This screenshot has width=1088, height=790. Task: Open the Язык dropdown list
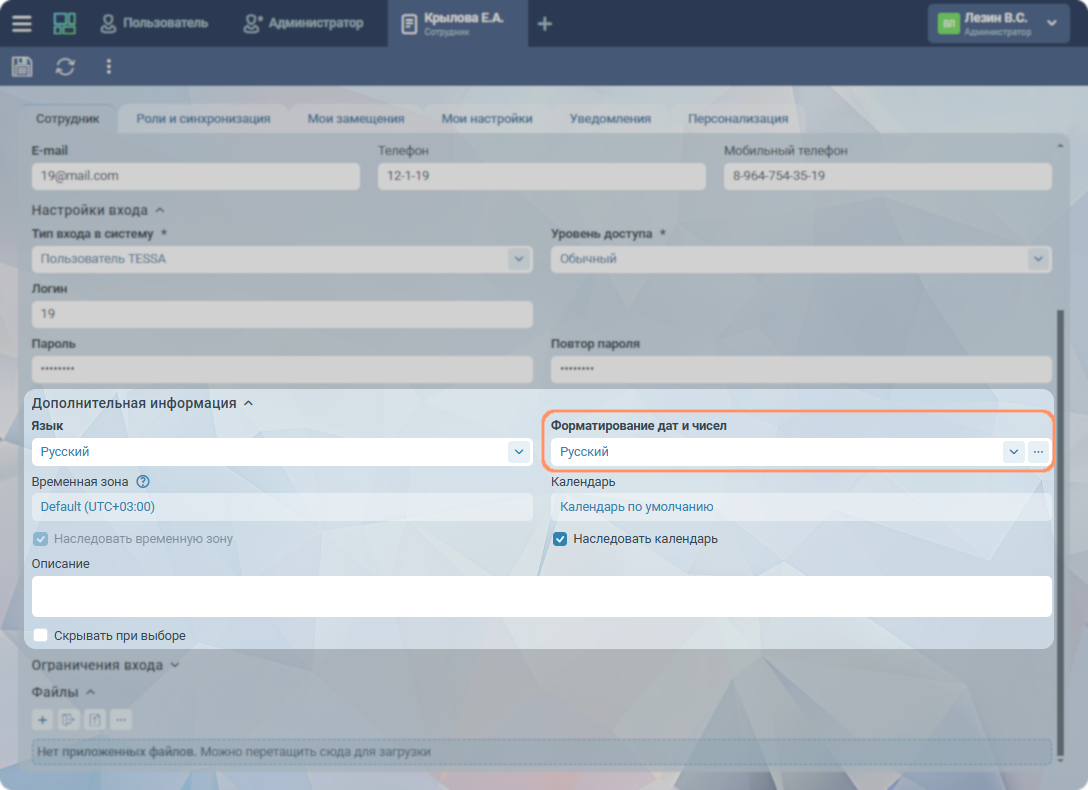pos(518,452)
